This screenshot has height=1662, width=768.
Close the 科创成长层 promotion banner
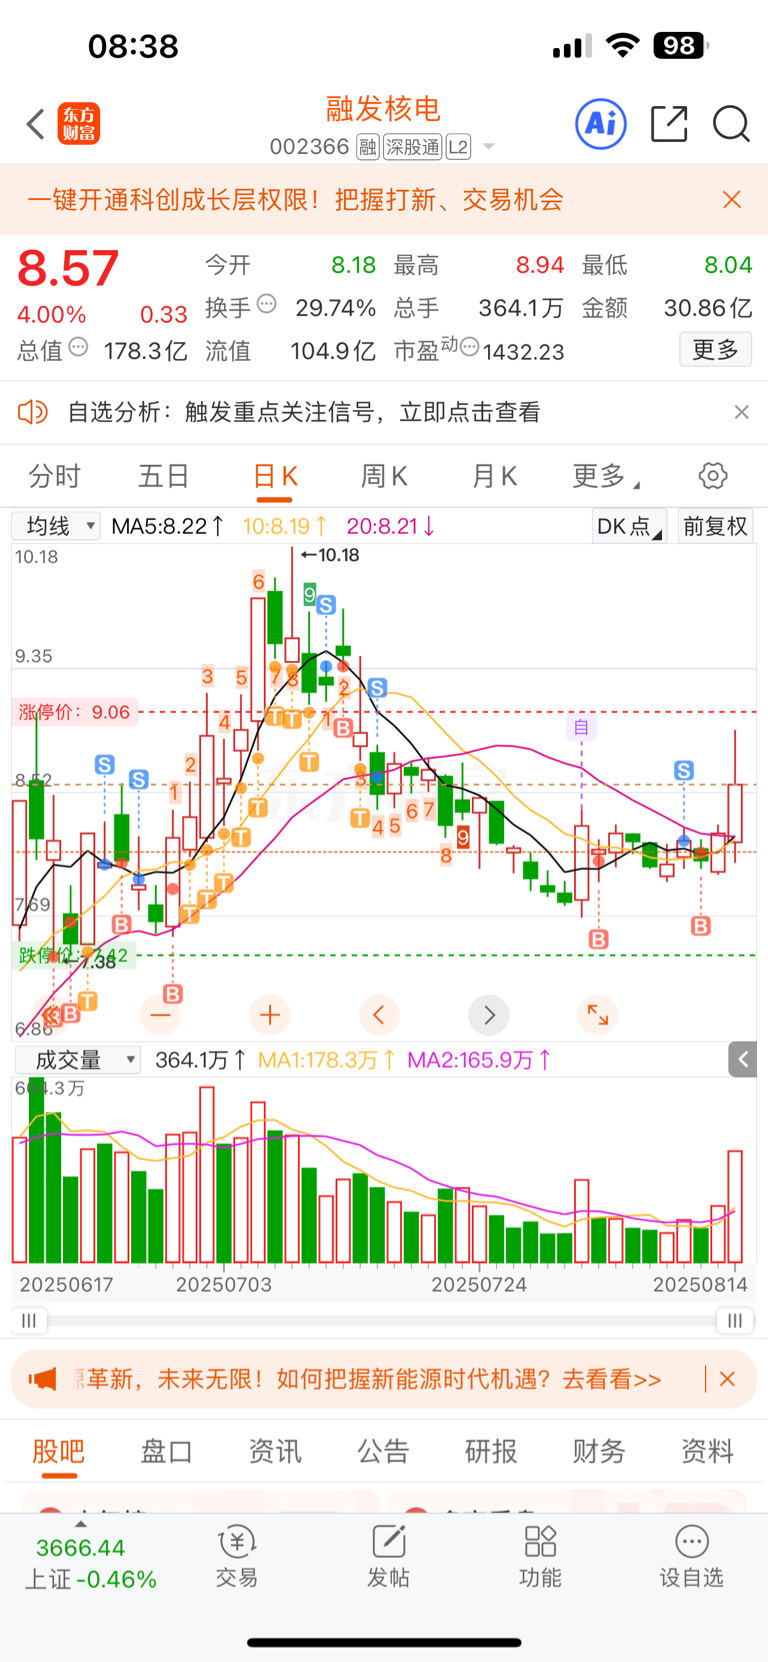pos(732,200)
